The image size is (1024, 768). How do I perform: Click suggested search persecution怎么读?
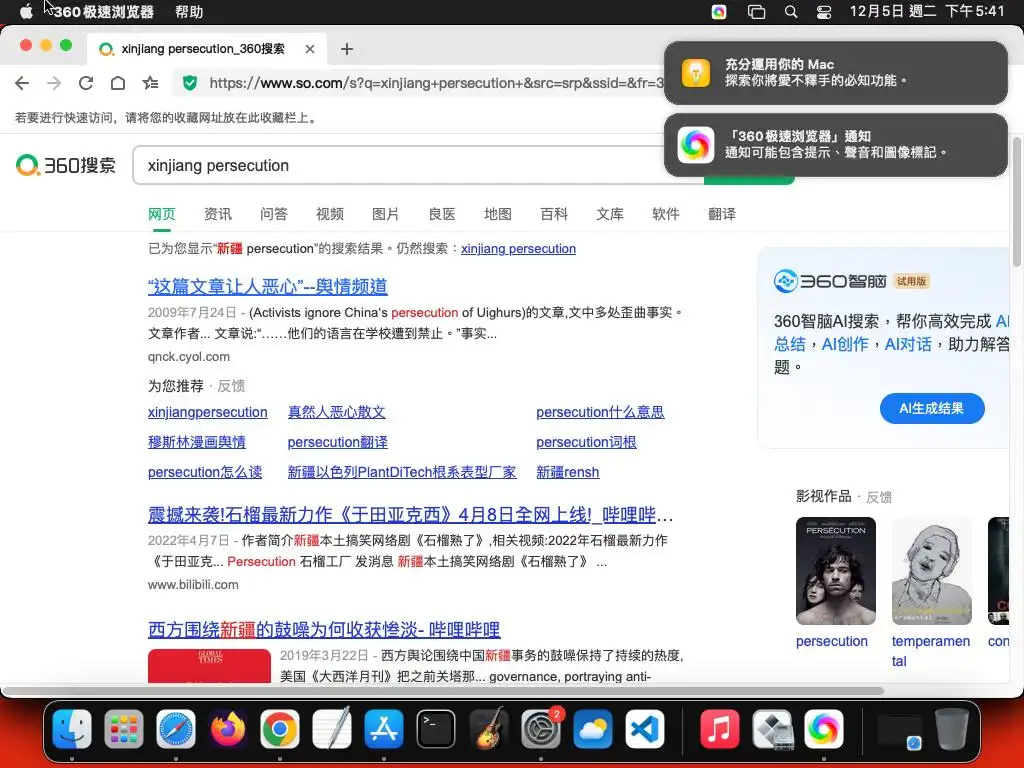[205, 472]
